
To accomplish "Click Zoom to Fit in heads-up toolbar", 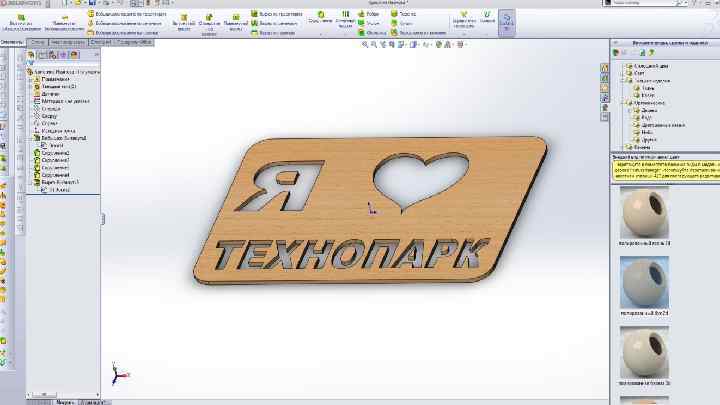I will click(x=365, y=45).
